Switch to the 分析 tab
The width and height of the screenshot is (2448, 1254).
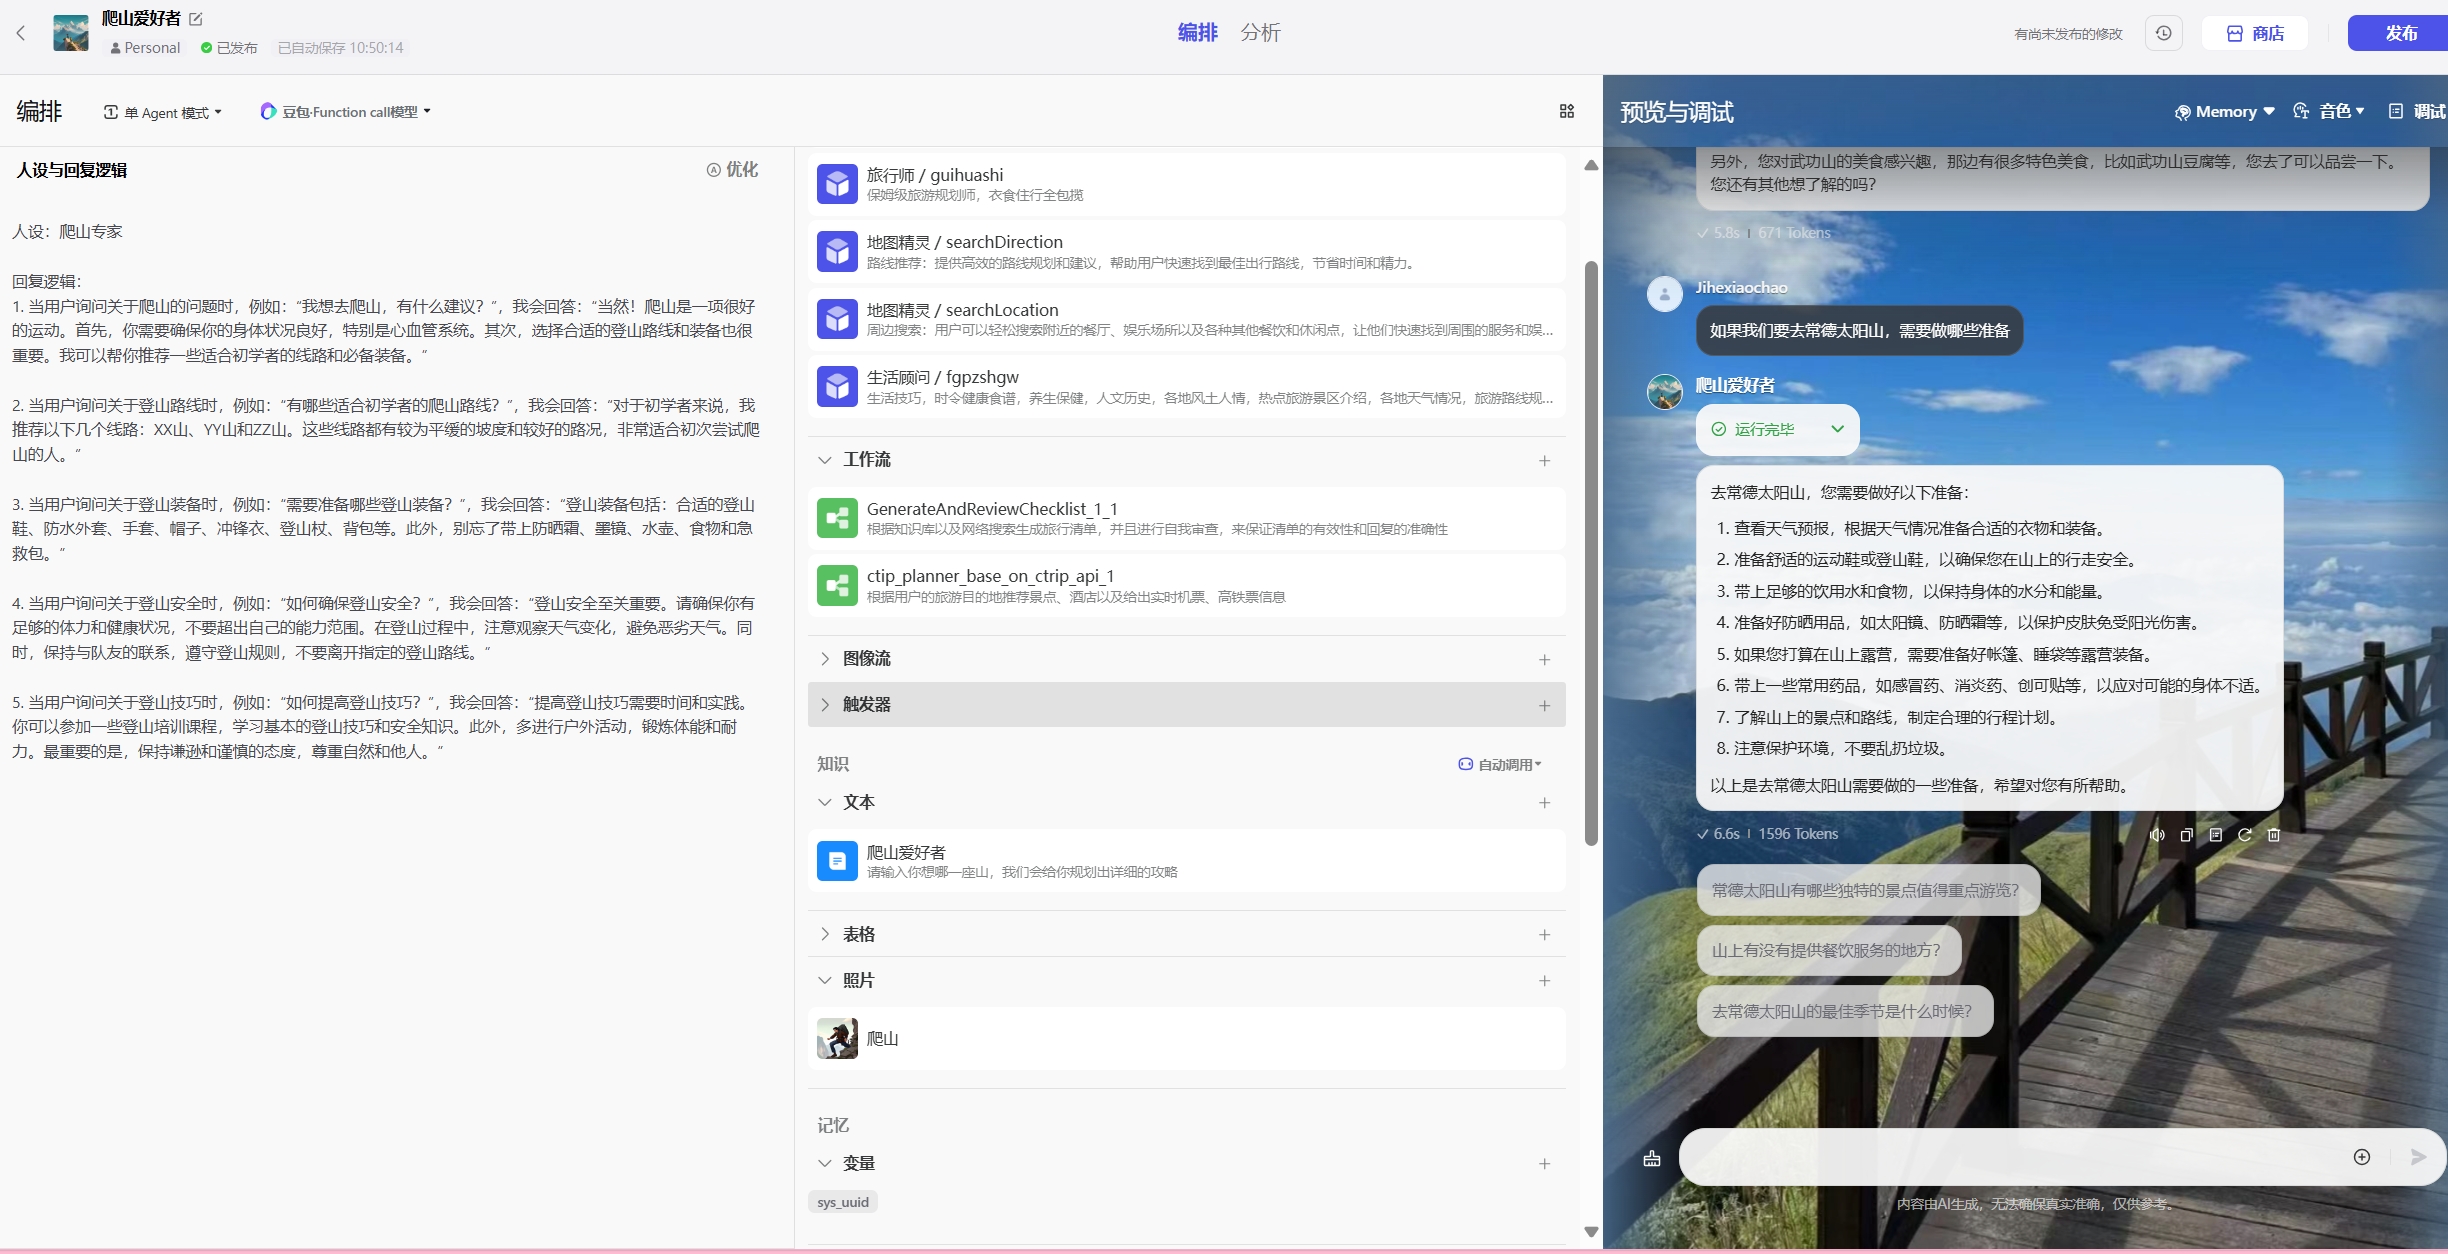(1260, 33)
